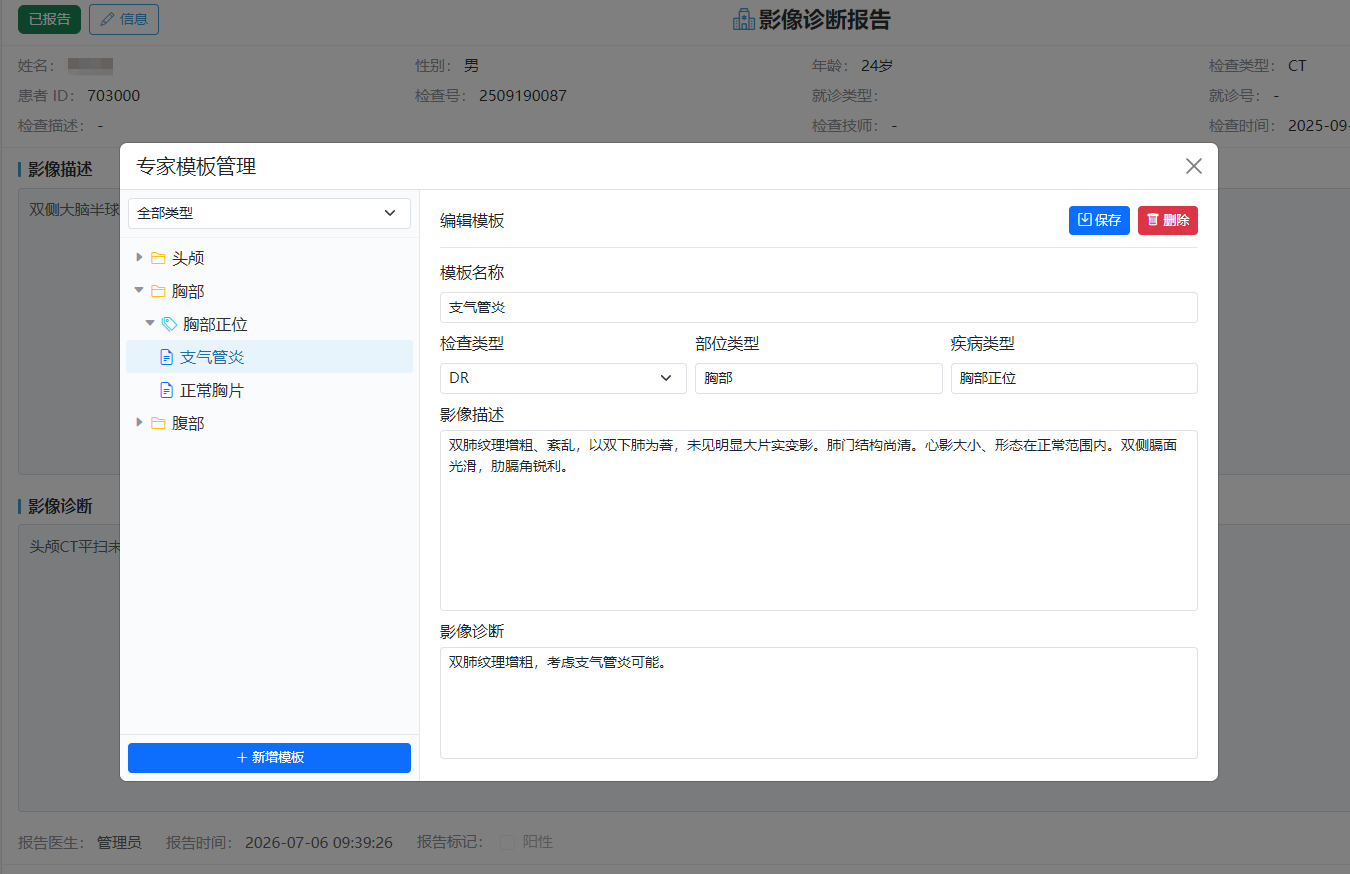Select the 头颅 tree node label

[x=188, y=258]
